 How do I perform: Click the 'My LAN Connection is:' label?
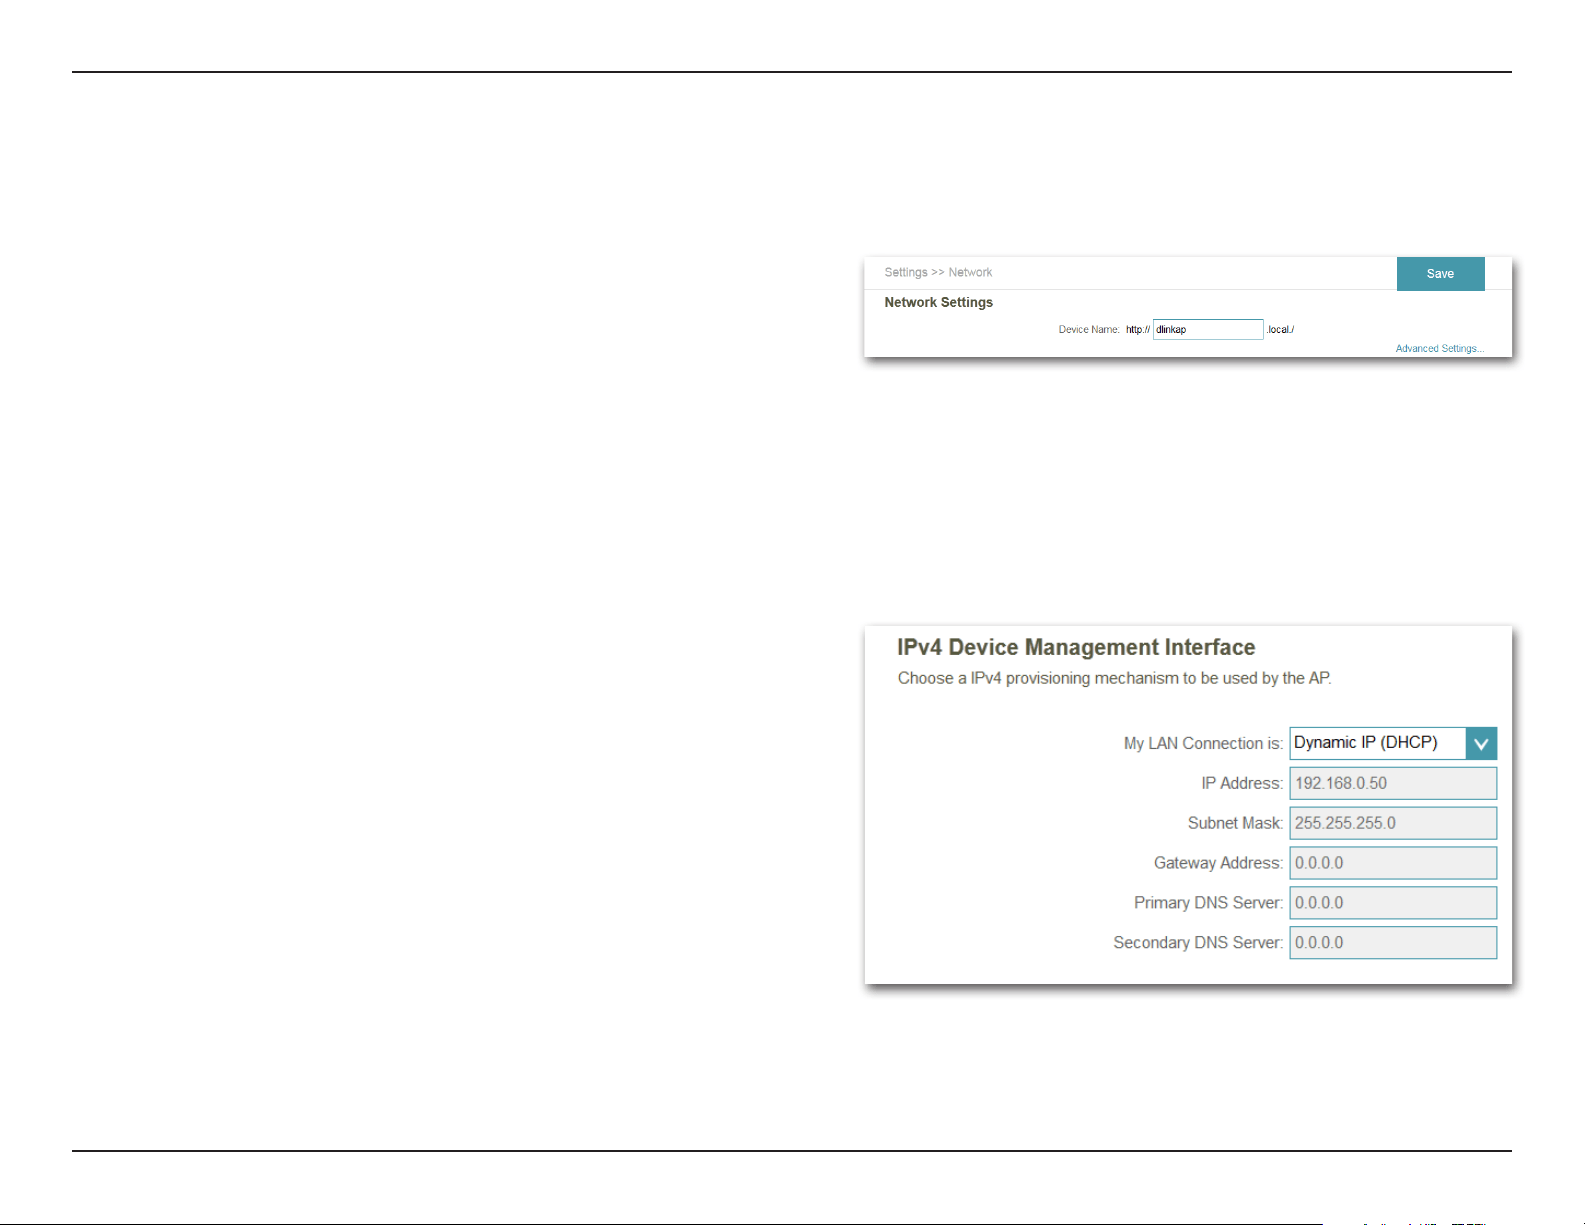[x=1203, y=743]
